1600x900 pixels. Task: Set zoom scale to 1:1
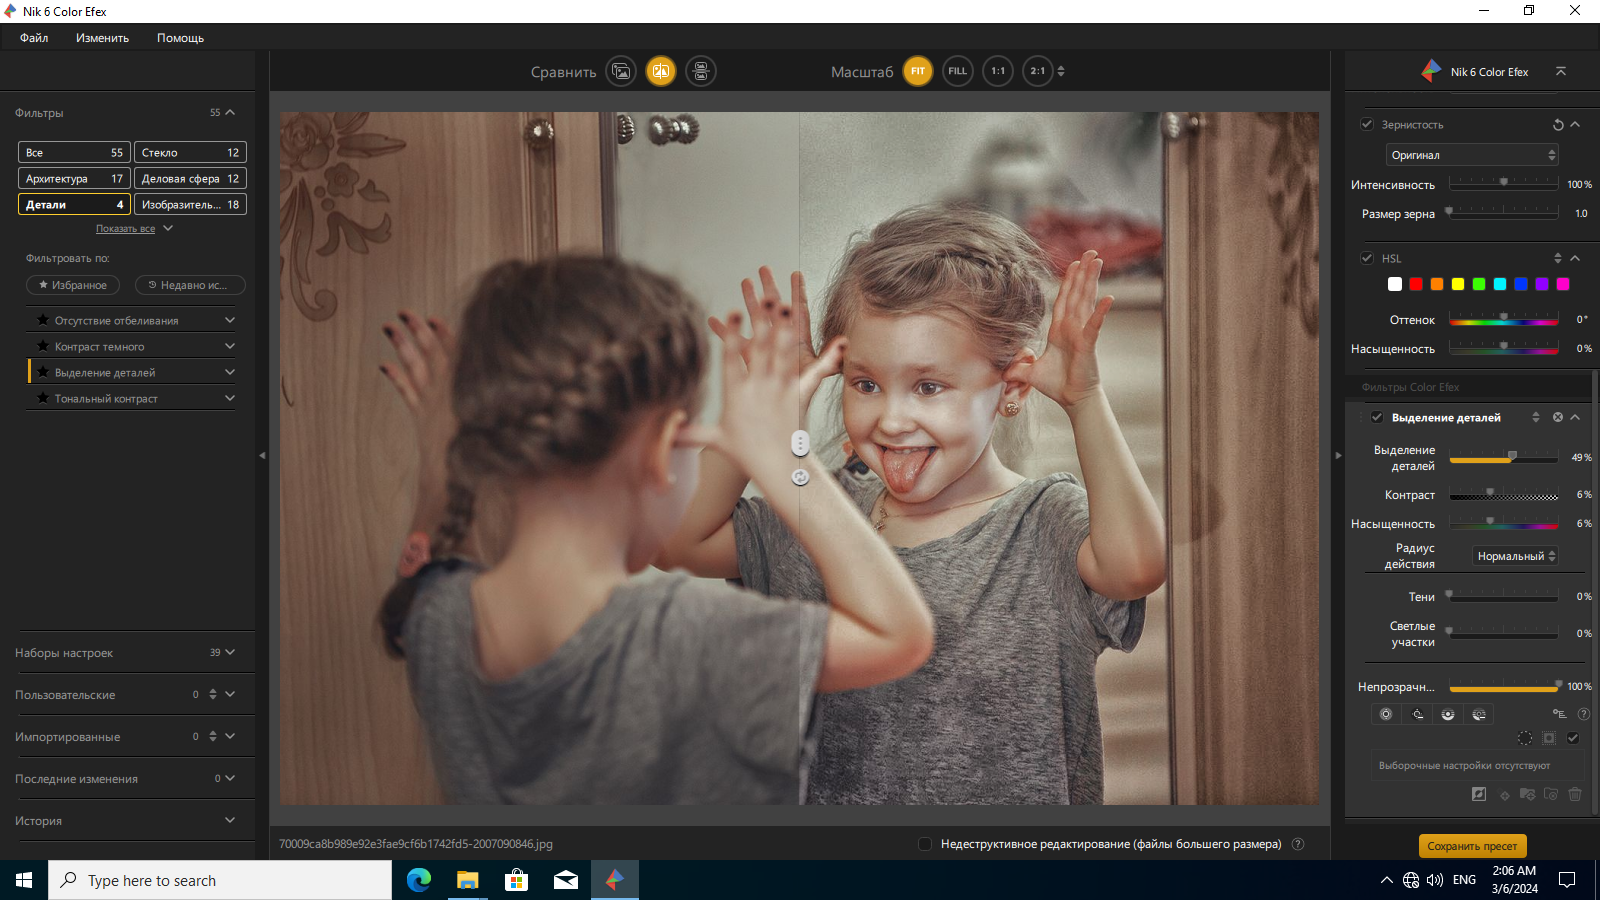[x=998, y=71]
